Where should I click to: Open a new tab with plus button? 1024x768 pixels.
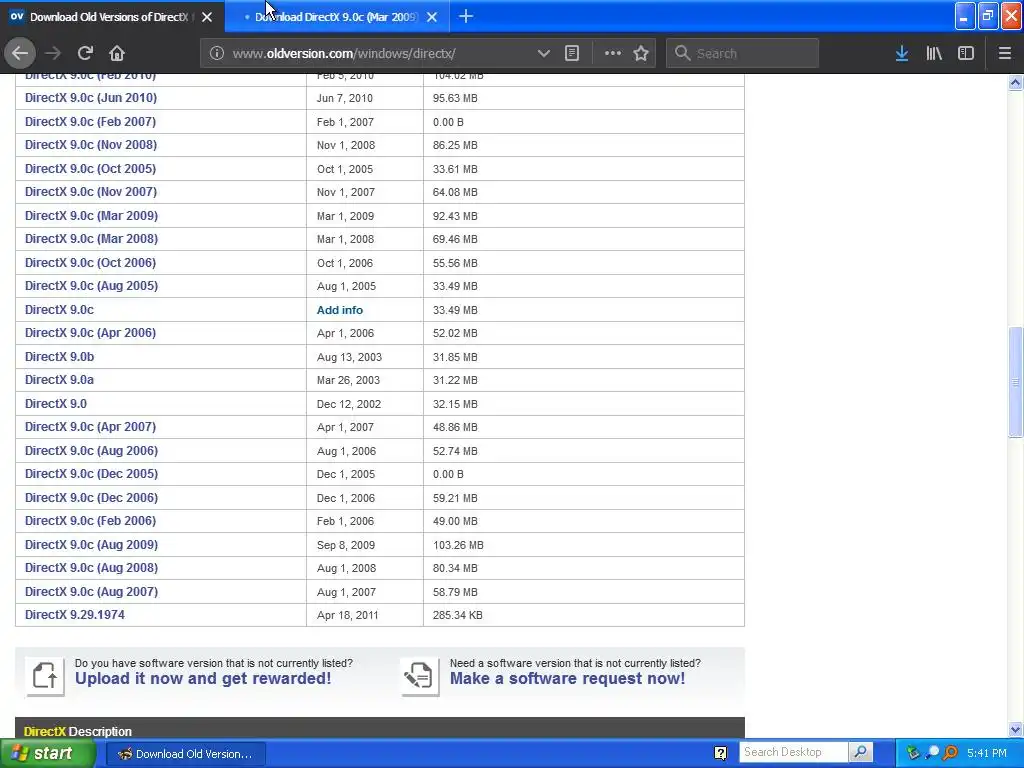[466, 16]
